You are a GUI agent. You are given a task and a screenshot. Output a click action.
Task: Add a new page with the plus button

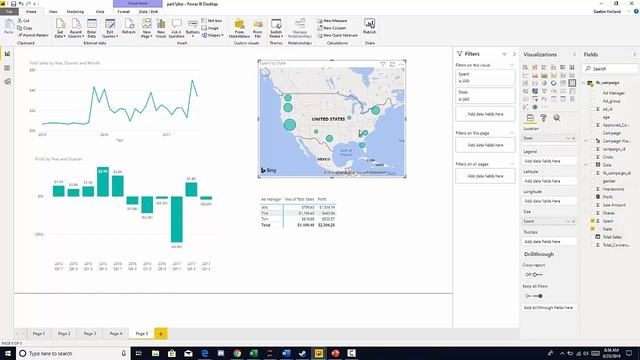pos(161,333)
